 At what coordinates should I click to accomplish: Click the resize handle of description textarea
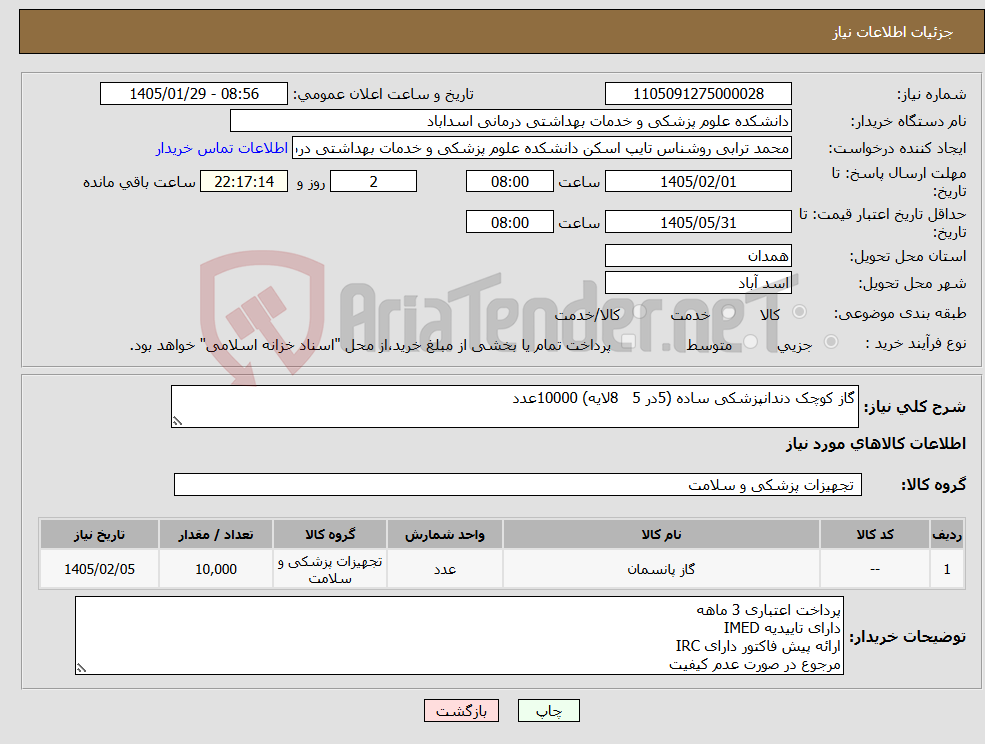point(177,422)
